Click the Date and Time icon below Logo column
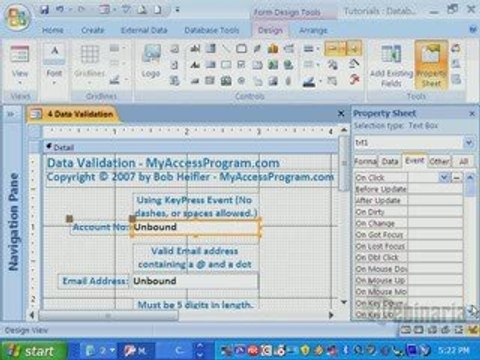The image size is (480, 360). click(174, 80)
